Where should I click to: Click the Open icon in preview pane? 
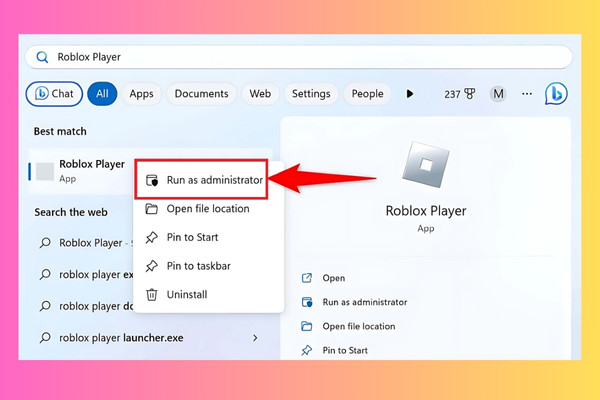pos(307,278)
